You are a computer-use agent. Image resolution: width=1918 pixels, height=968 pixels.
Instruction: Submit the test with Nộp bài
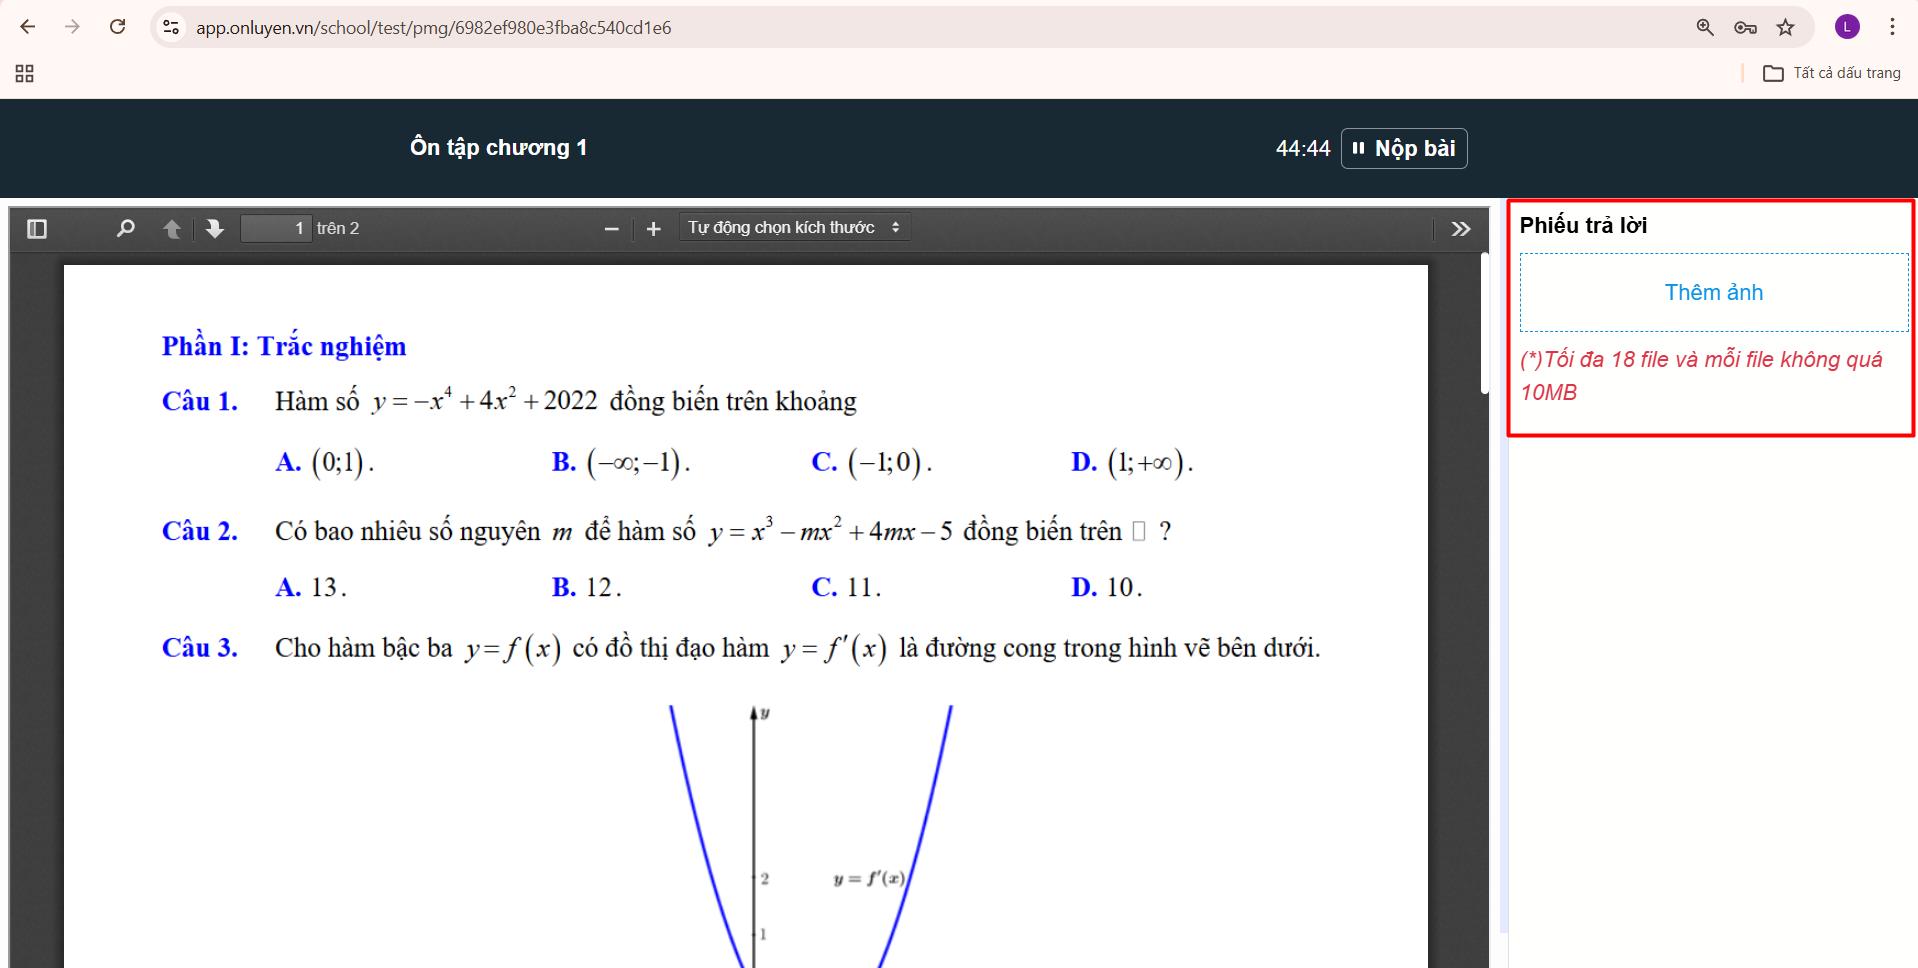click(x=1403, y=149)
